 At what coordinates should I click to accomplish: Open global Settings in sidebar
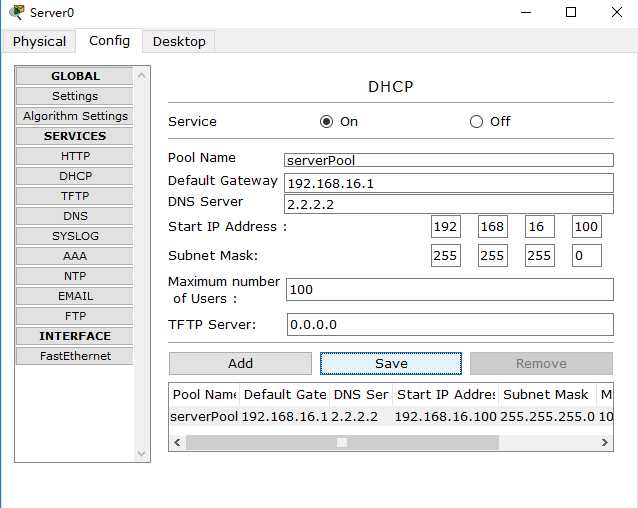coord(75,96)
